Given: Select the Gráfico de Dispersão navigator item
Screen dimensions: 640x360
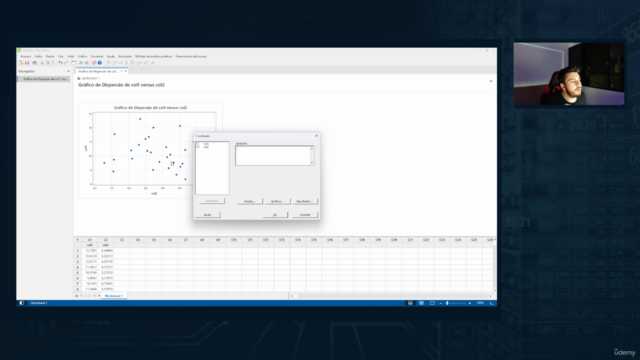Looking at the screenshot, I should pyautogui.click(x=44, y=79).
